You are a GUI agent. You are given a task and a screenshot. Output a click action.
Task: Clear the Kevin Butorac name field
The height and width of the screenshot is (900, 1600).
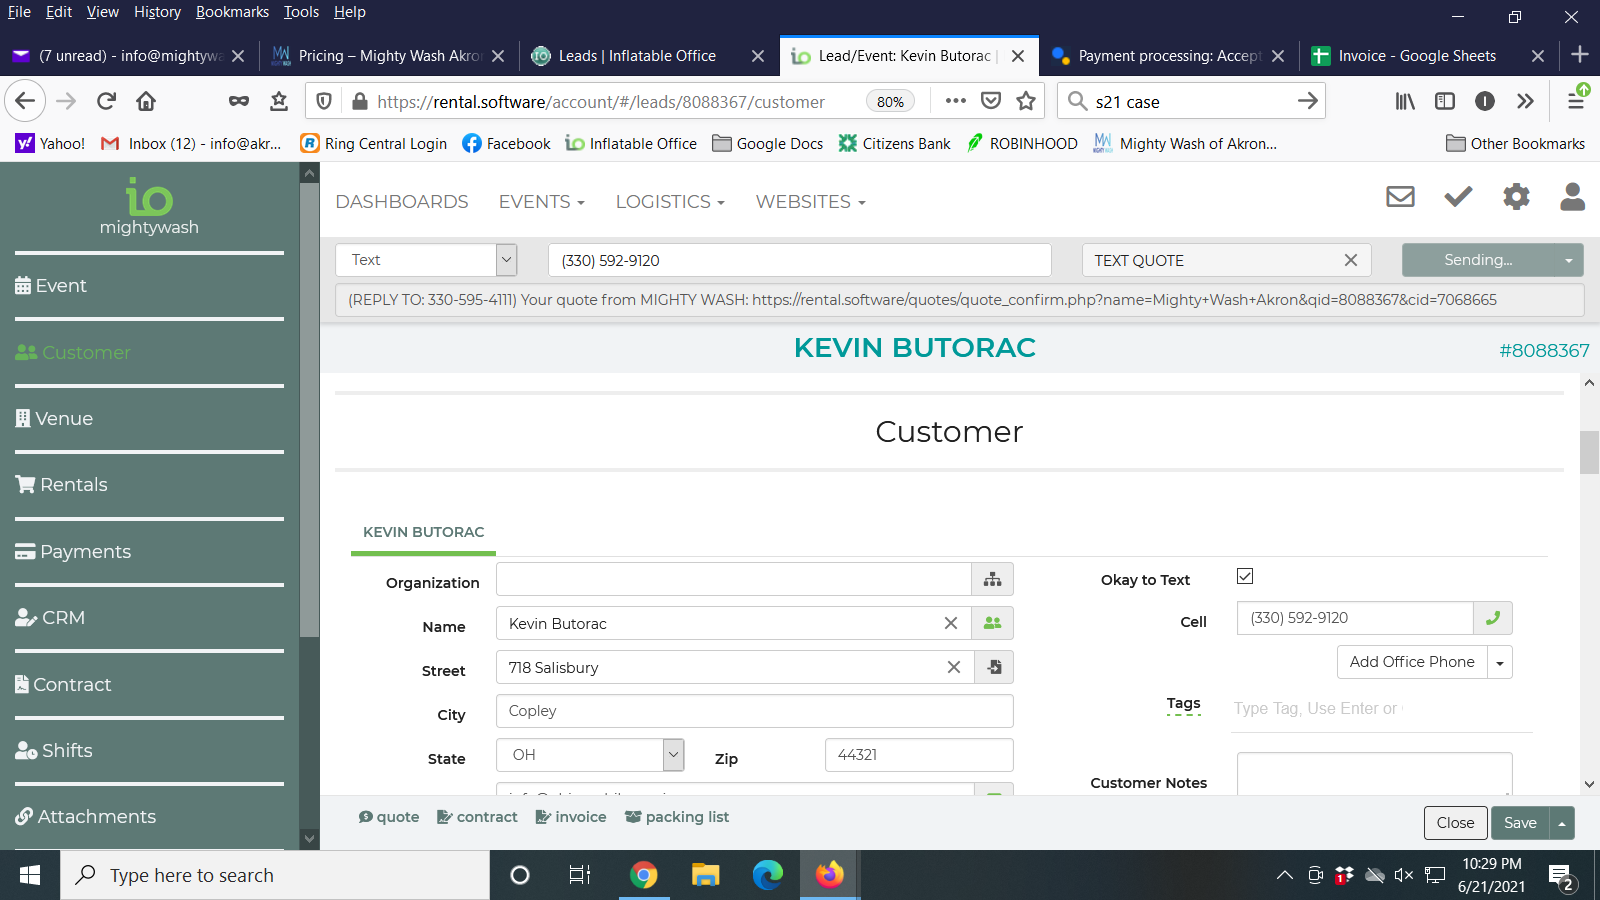click(x=950, y=623)
